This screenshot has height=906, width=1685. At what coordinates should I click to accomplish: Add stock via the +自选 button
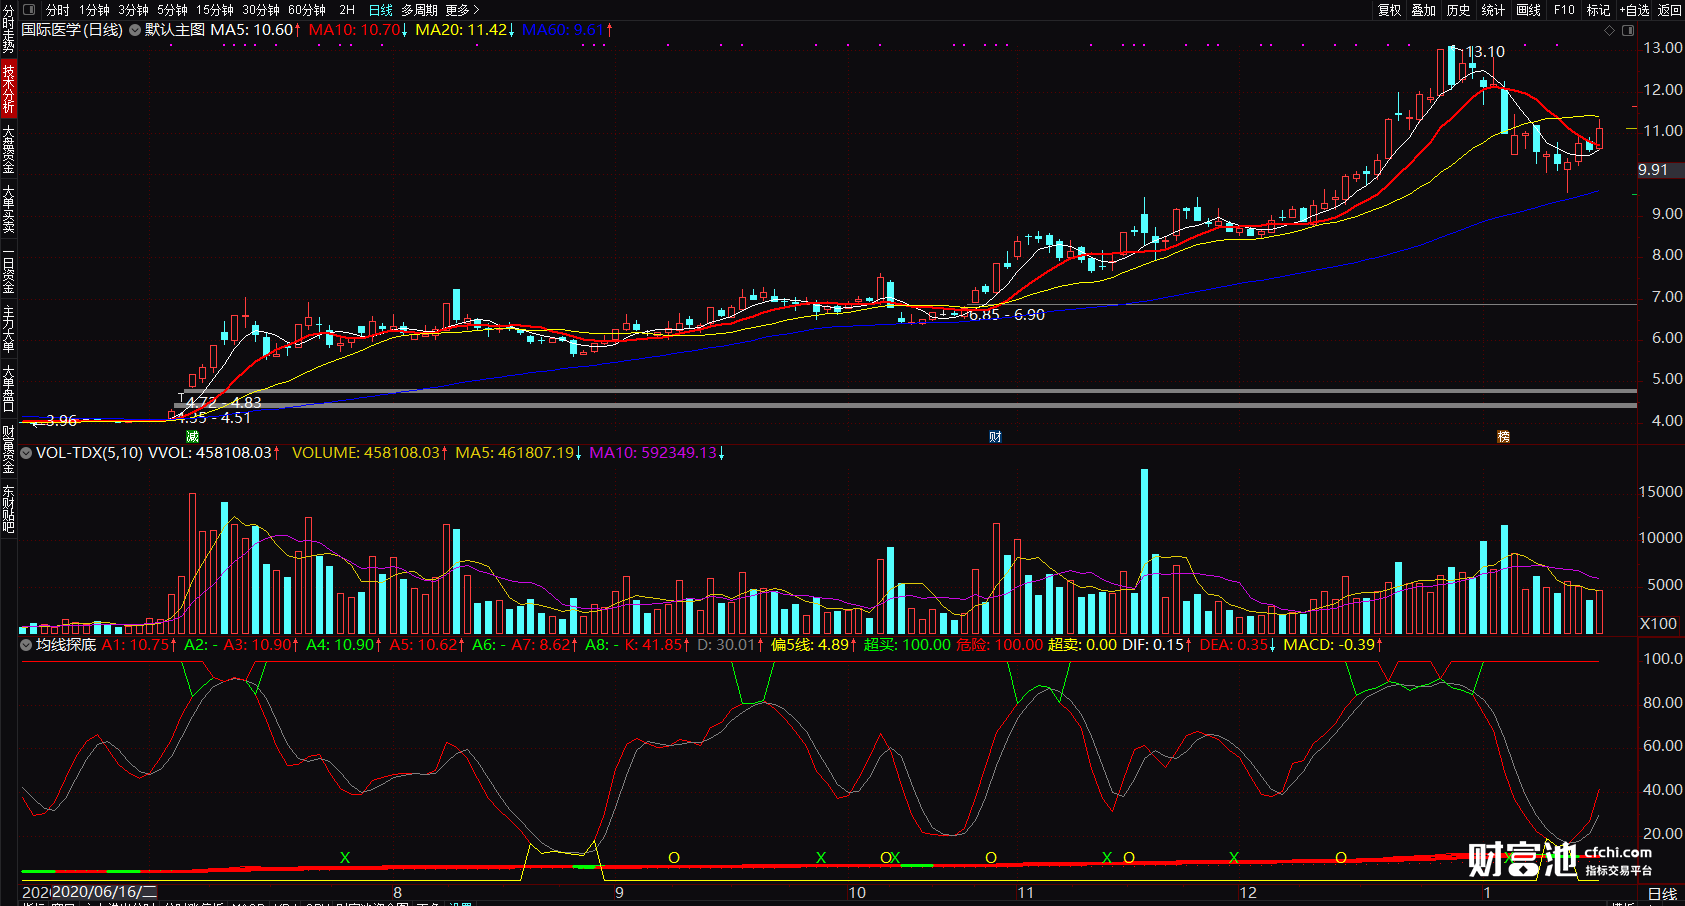pyautogui.click(x=1634, y=10)
